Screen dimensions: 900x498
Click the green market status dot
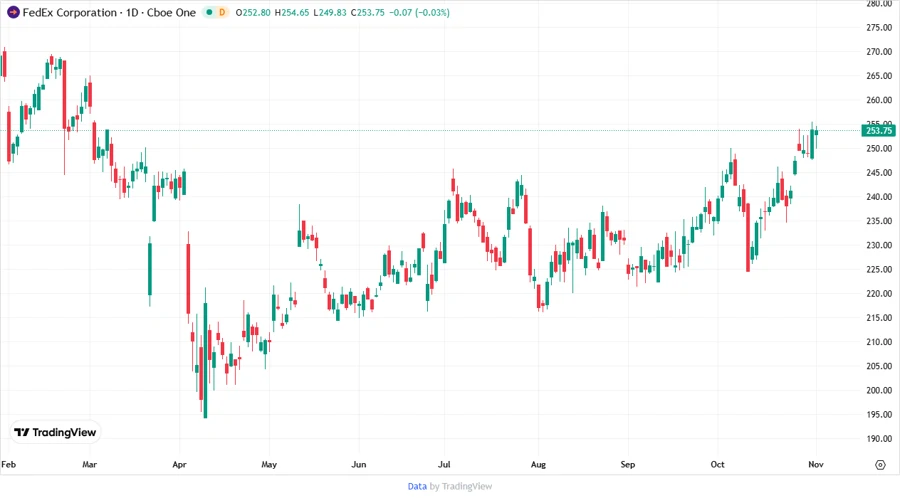(209, 12)
